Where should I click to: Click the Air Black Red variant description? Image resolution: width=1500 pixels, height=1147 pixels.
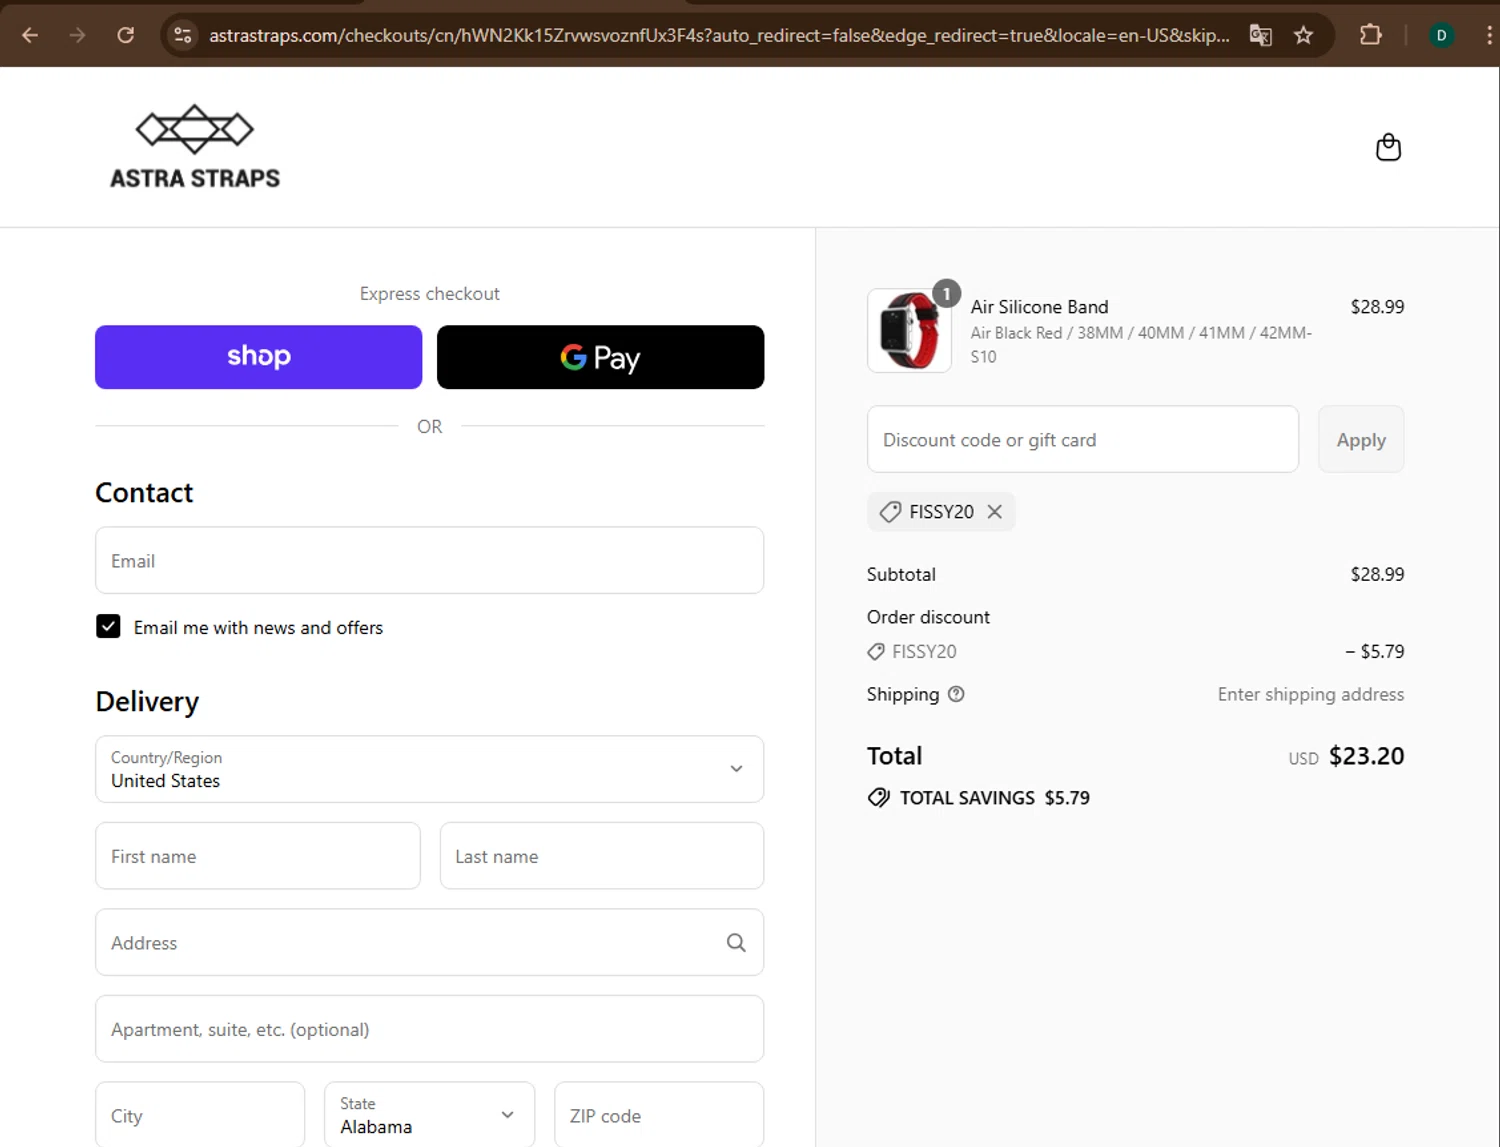[x=1141, y=344]
